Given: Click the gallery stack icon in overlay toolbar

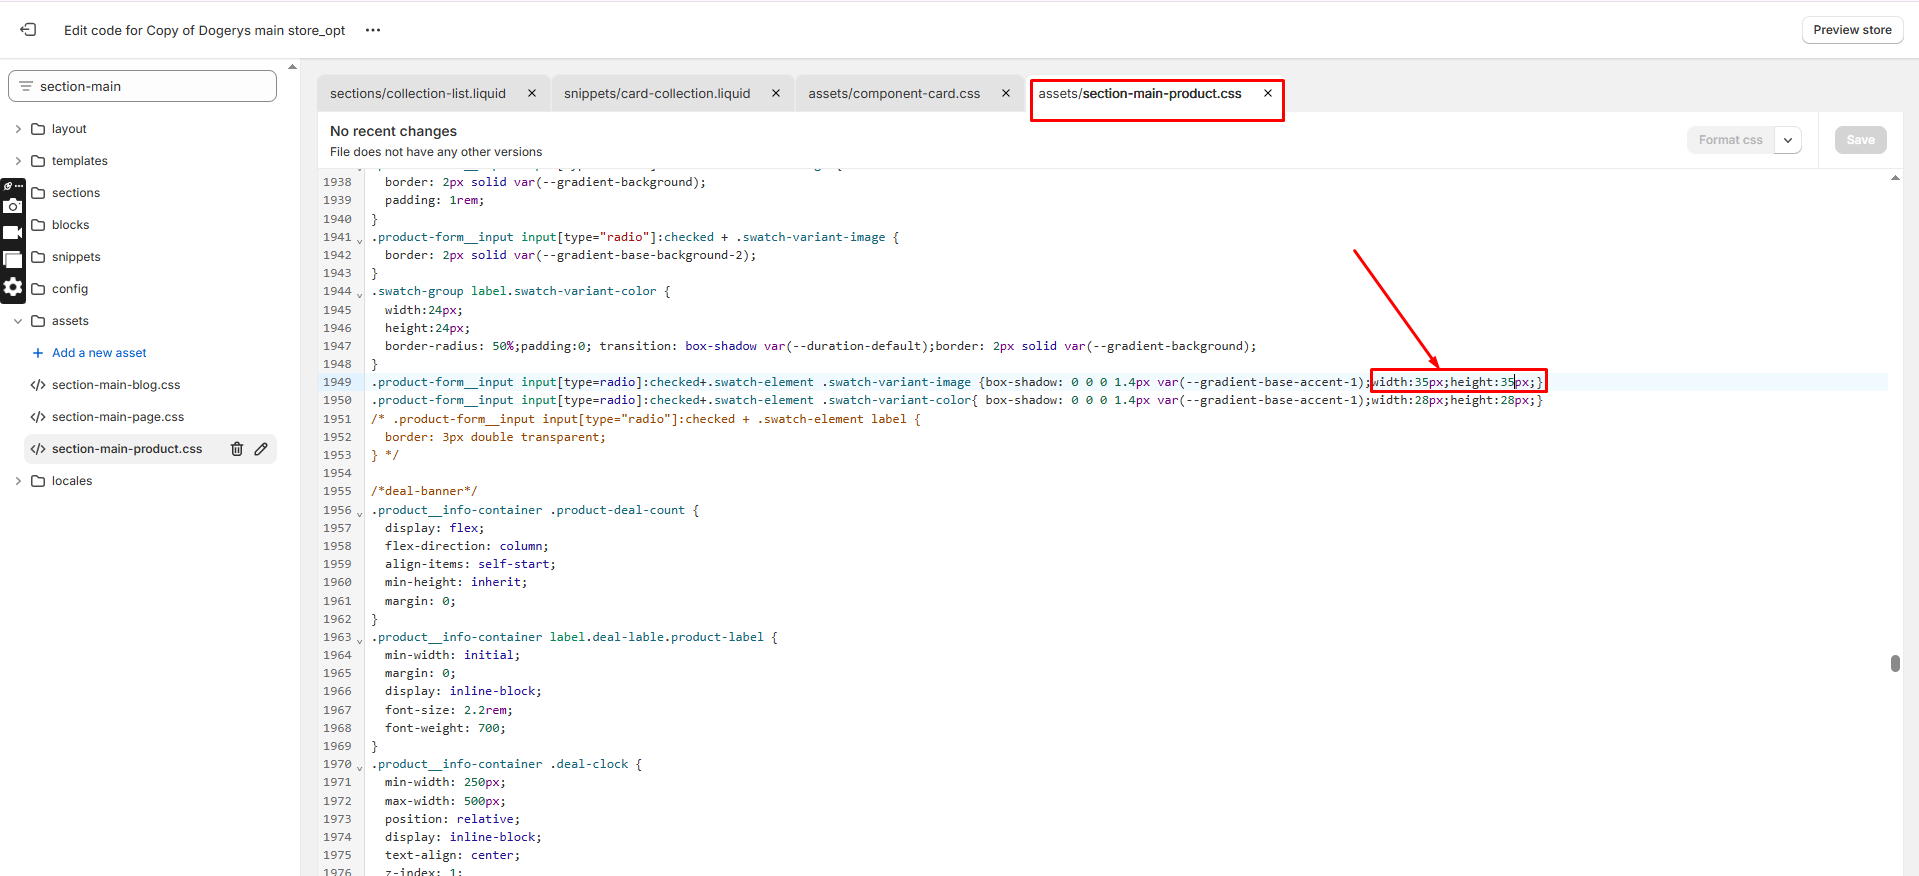Looking at the screenshot, I should click(13, 259).
